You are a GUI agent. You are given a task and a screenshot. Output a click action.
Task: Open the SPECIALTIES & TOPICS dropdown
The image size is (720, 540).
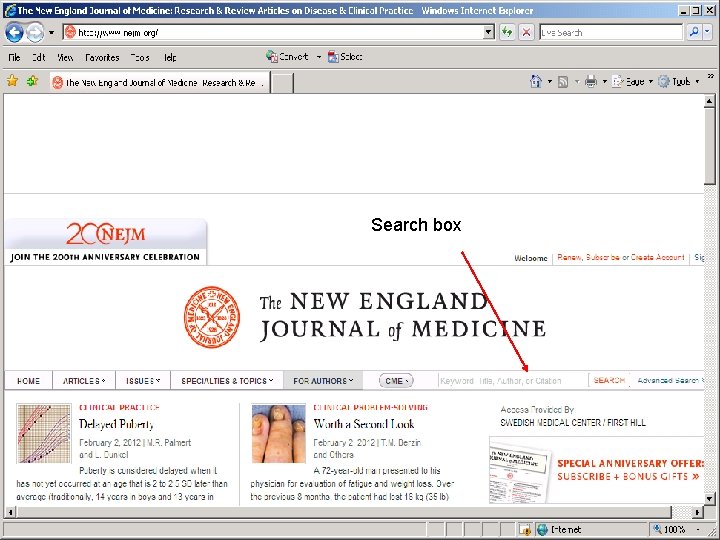click(x=227, y=381)
